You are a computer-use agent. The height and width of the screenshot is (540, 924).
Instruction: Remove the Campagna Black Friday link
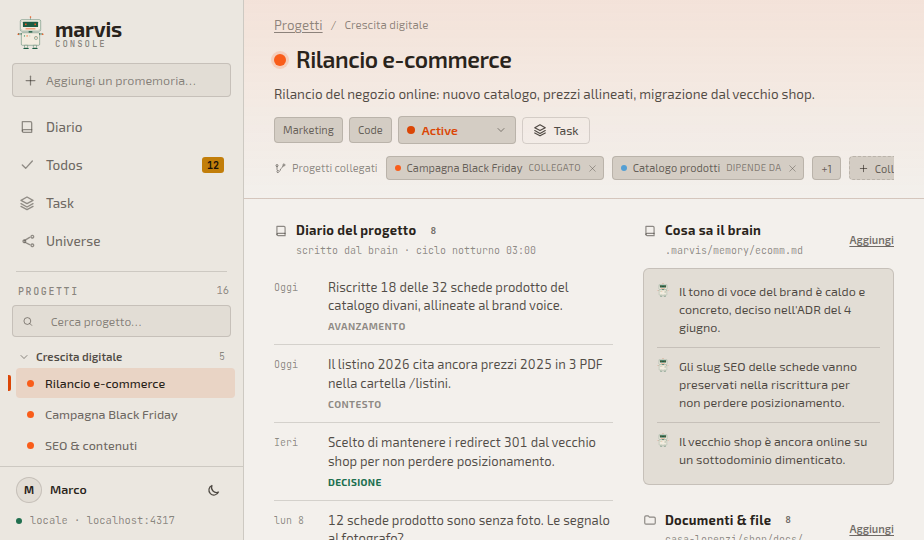pos(592,169)
